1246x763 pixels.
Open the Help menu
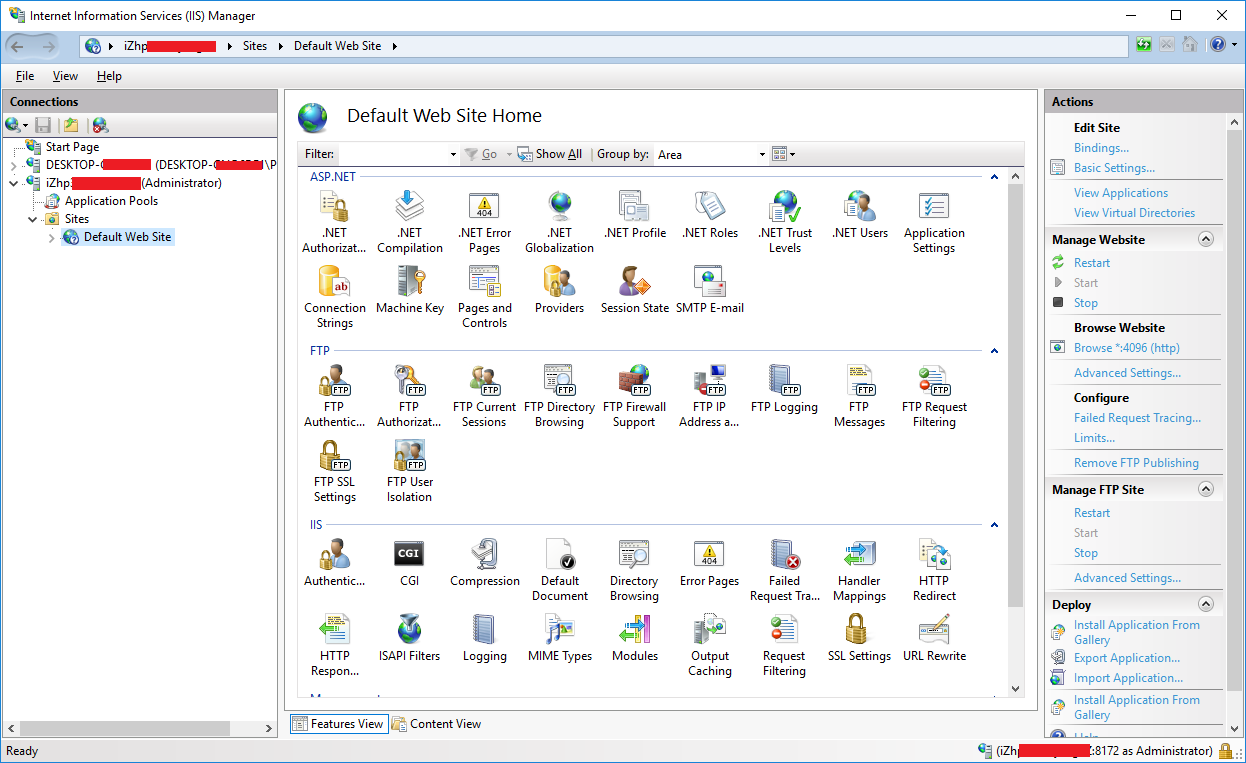coord(109,76)
